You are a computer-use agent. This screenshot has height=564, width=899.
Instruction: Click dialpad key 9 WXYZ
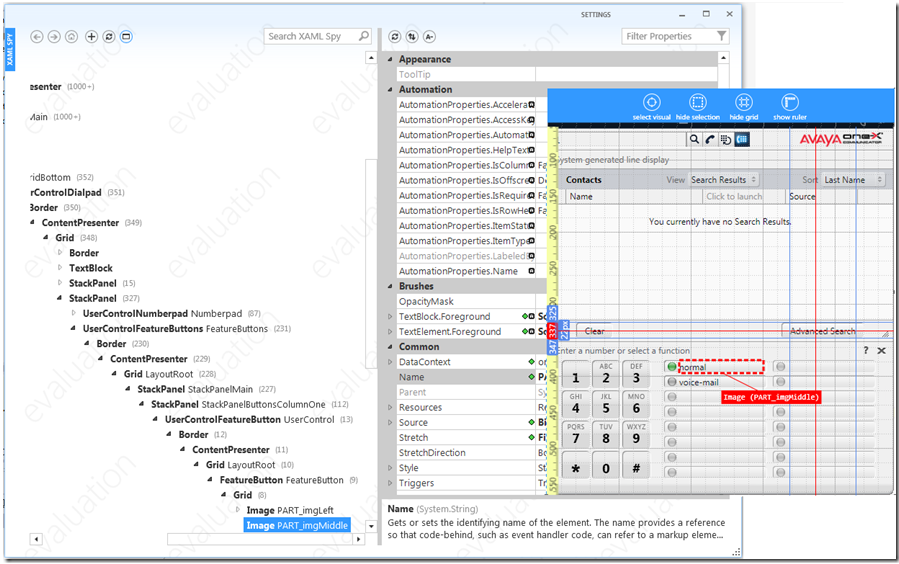pos(636,434)
